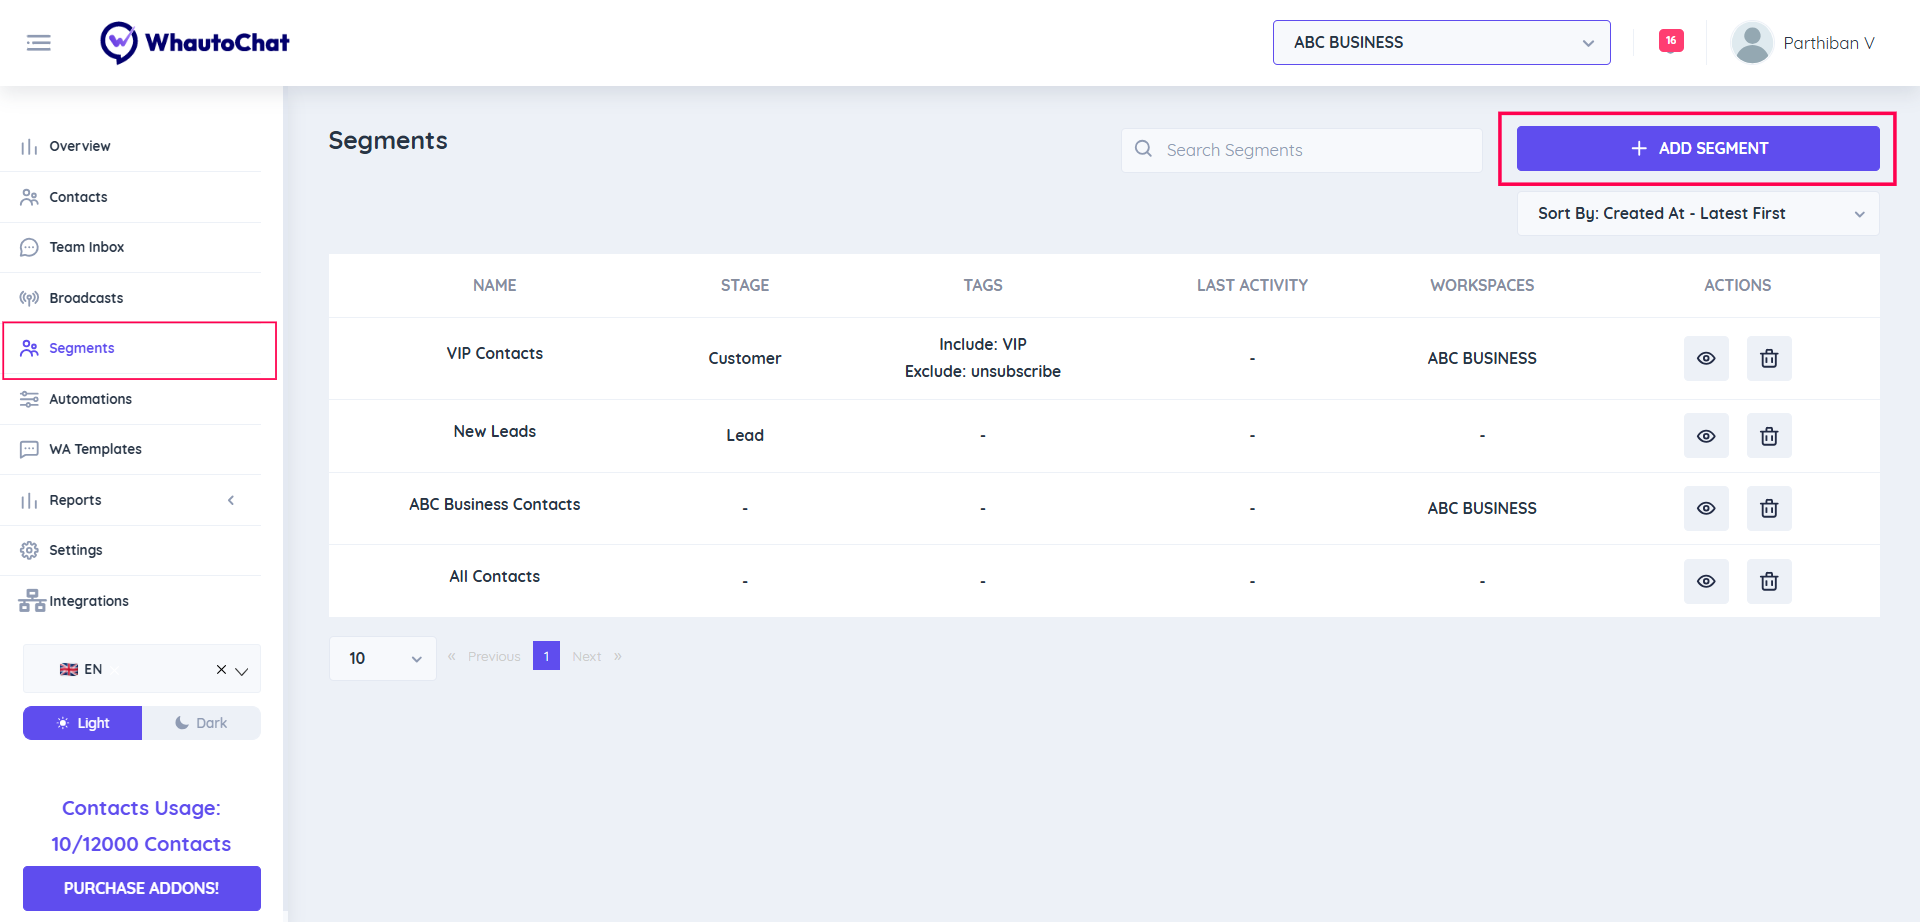The height and width of the screenshot is (922, 1920).
Task: Select the Automations sidebar icon
Action: pos(30,398)
